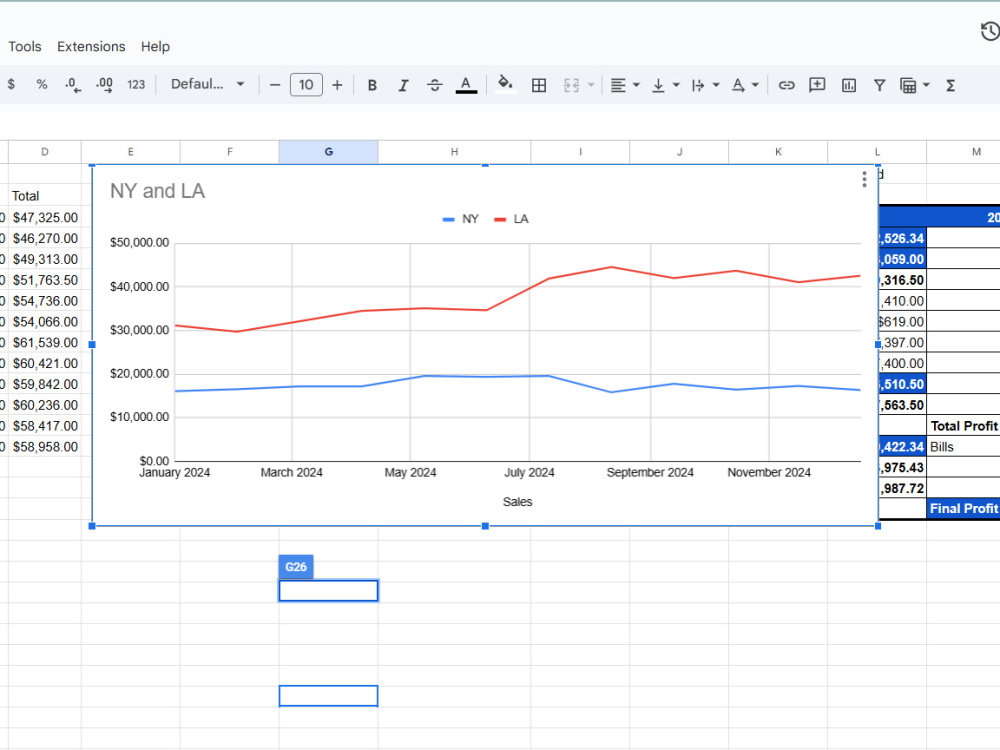Select cell with $54,066.00

45,321
